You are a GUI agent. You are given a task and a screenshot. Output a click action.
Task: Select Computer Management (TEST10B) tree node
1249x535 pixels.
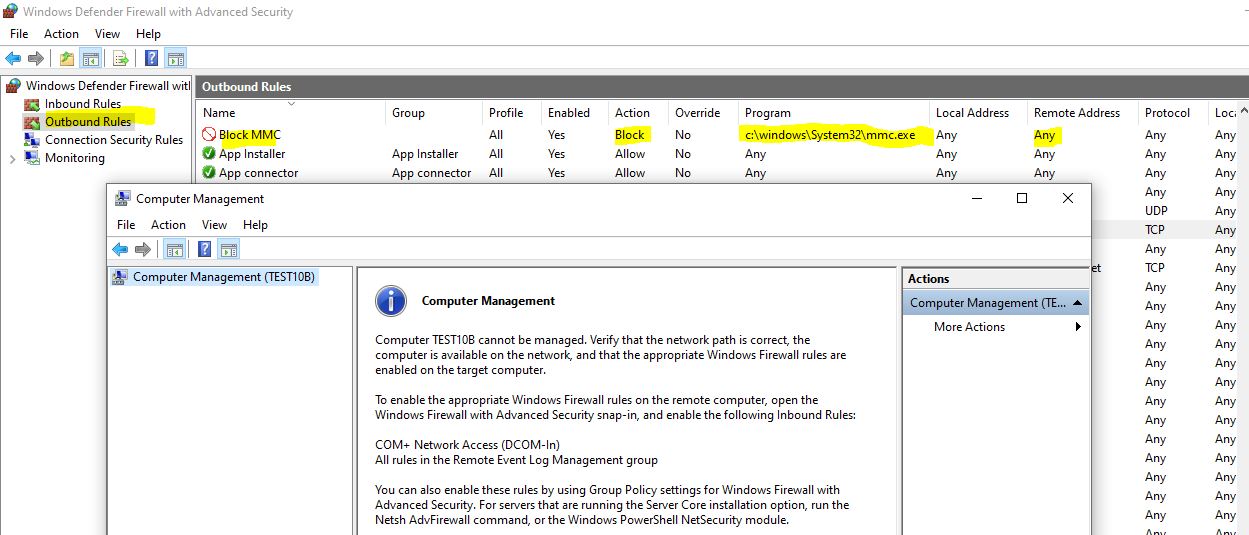224,277
